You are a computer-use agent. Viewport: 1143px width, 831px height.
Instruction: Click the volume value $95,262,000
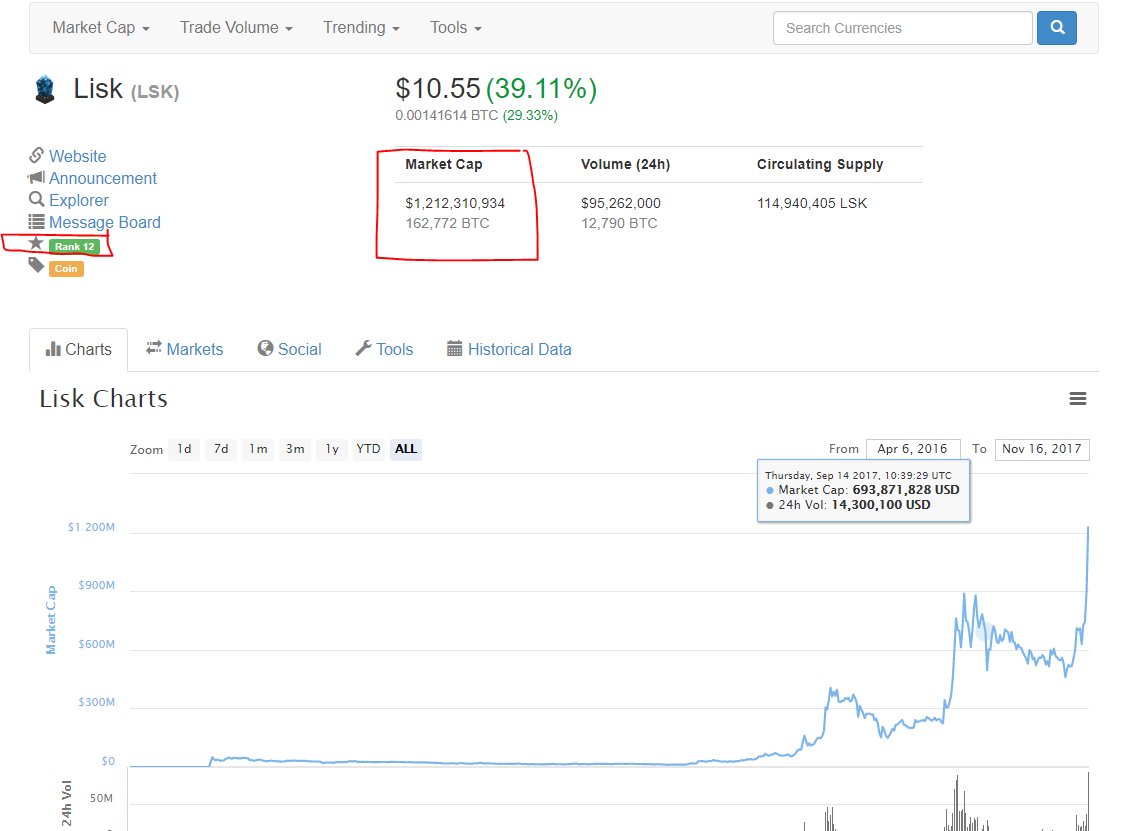[620, 203]
